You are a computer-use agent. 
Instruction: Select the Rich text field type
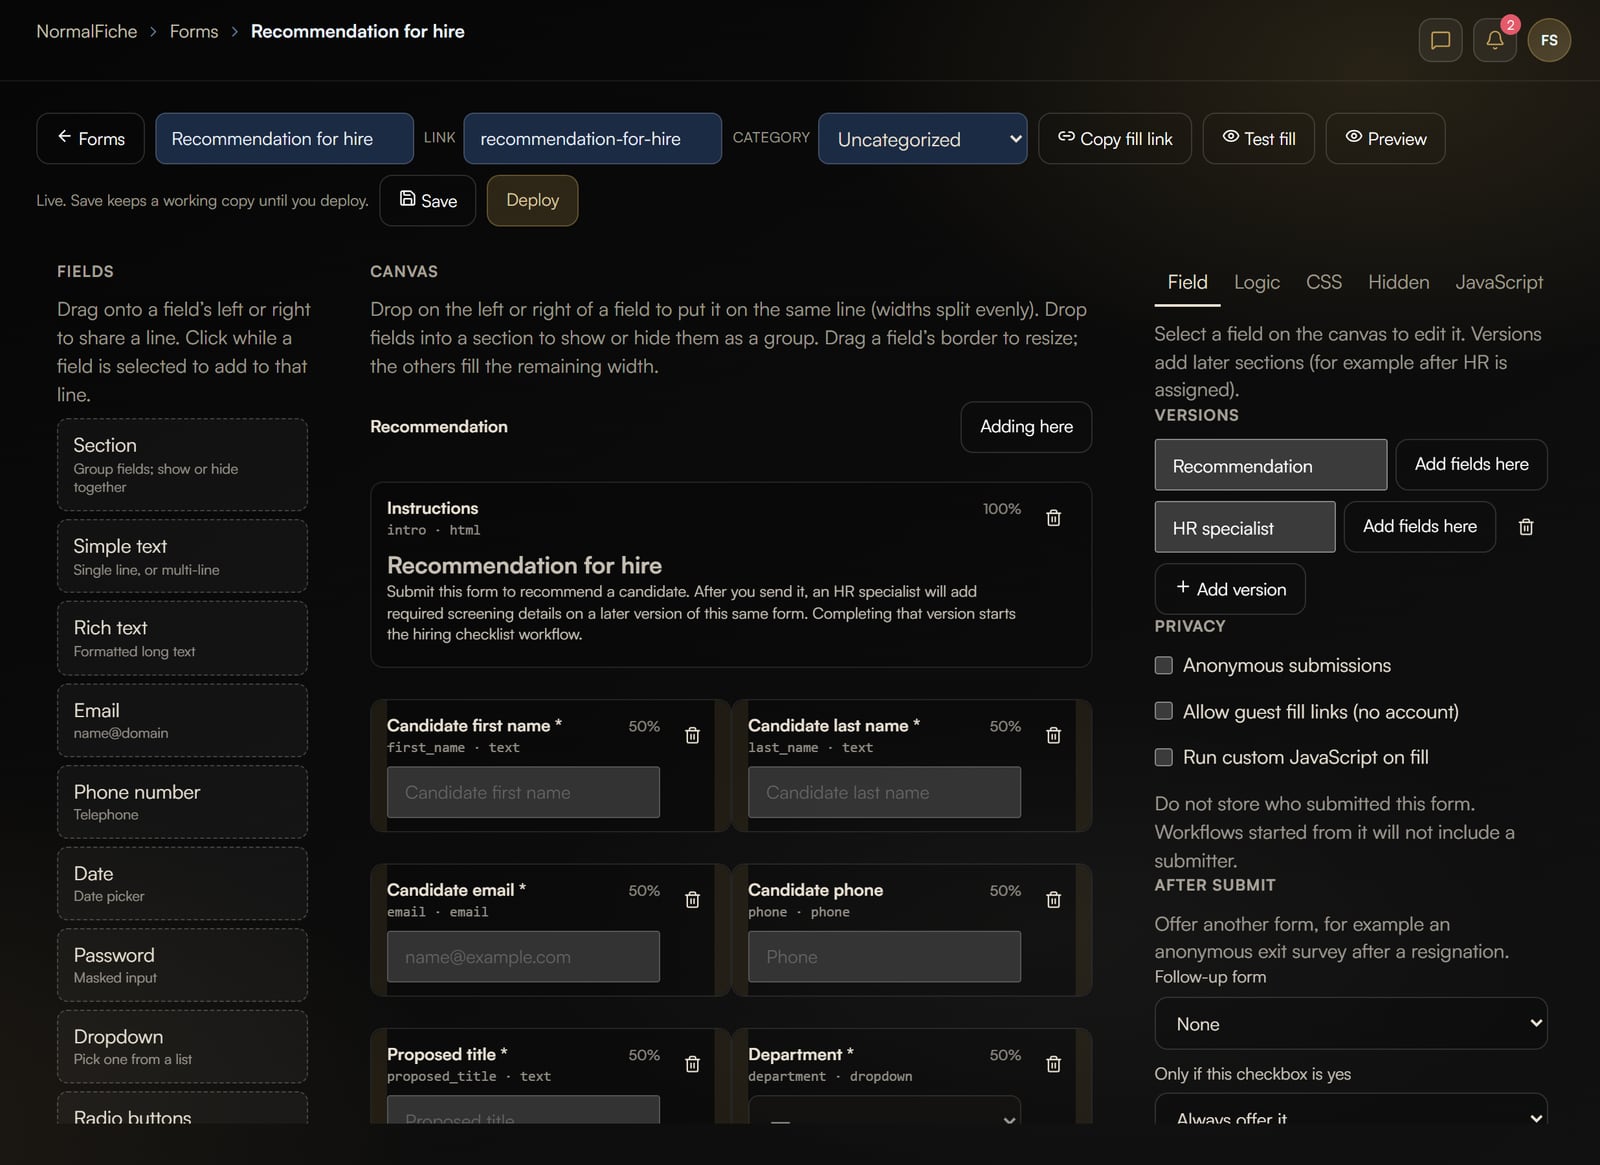[x=182, y=638]
